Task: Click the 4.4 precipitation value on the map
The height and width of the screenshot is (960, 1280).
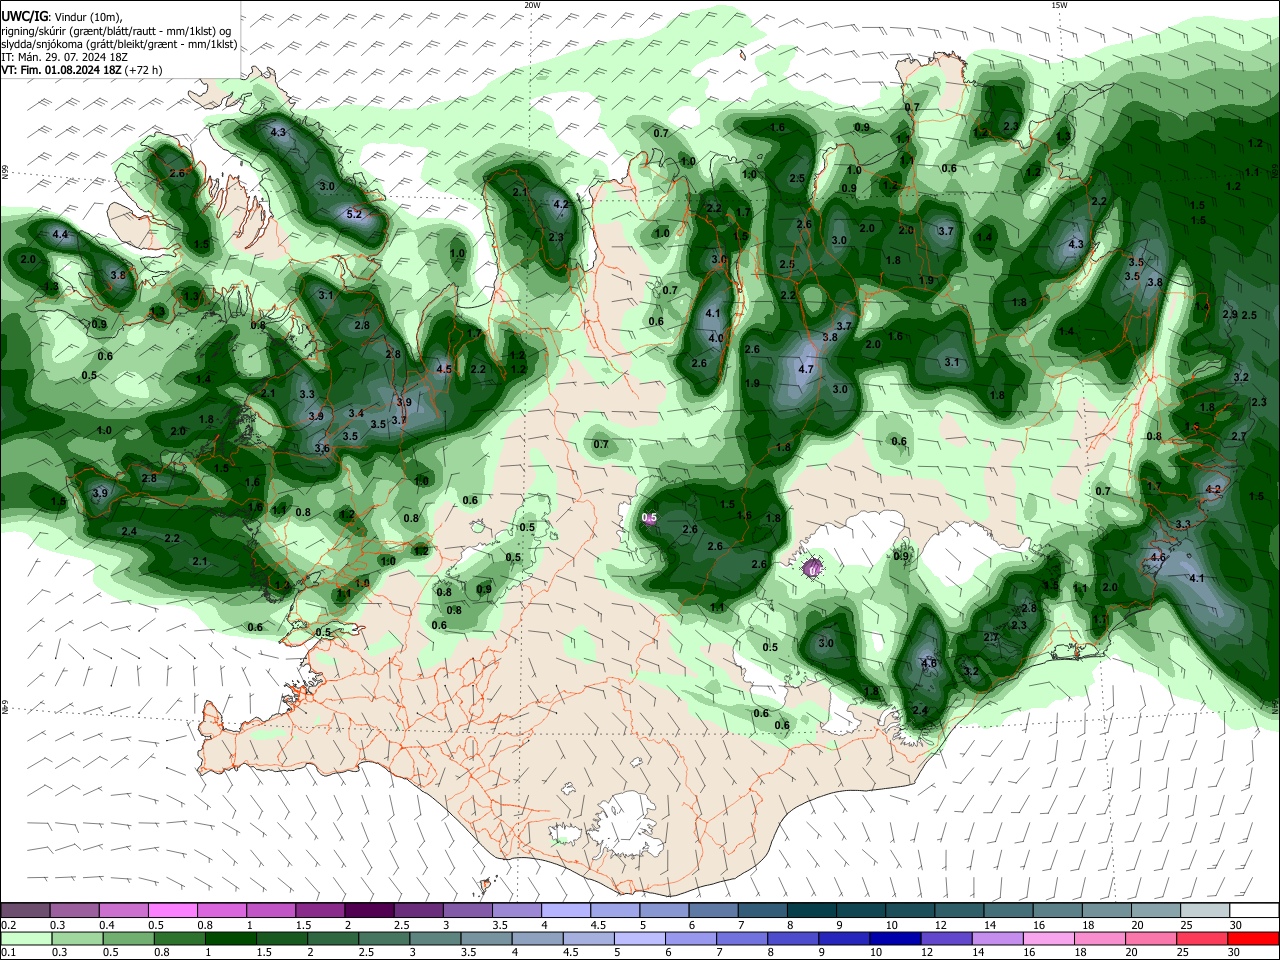Action: point(60,235)
